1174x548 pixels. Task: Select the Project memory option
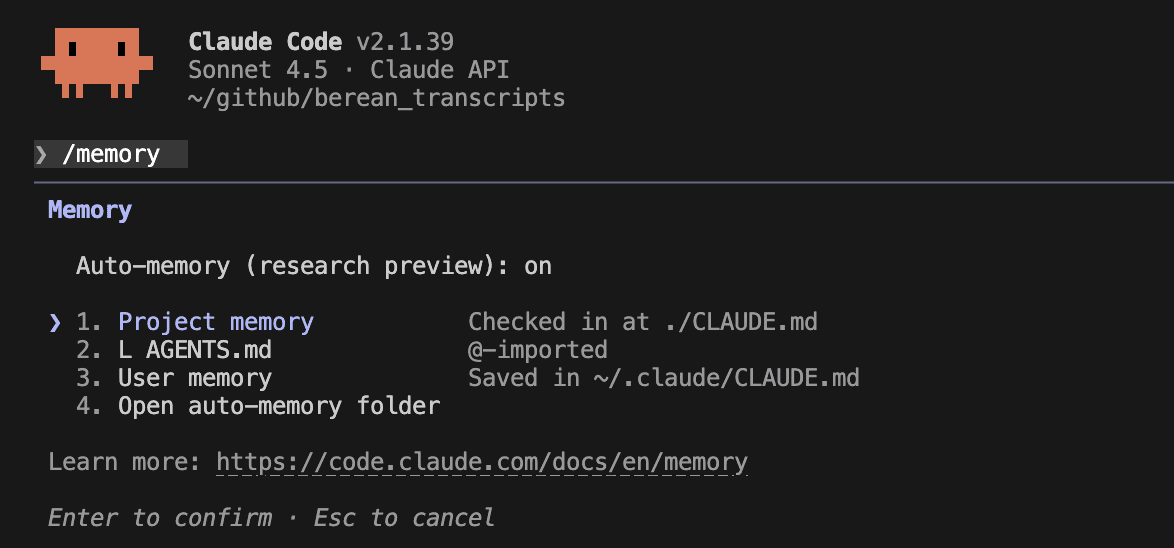tap(216, 322)
